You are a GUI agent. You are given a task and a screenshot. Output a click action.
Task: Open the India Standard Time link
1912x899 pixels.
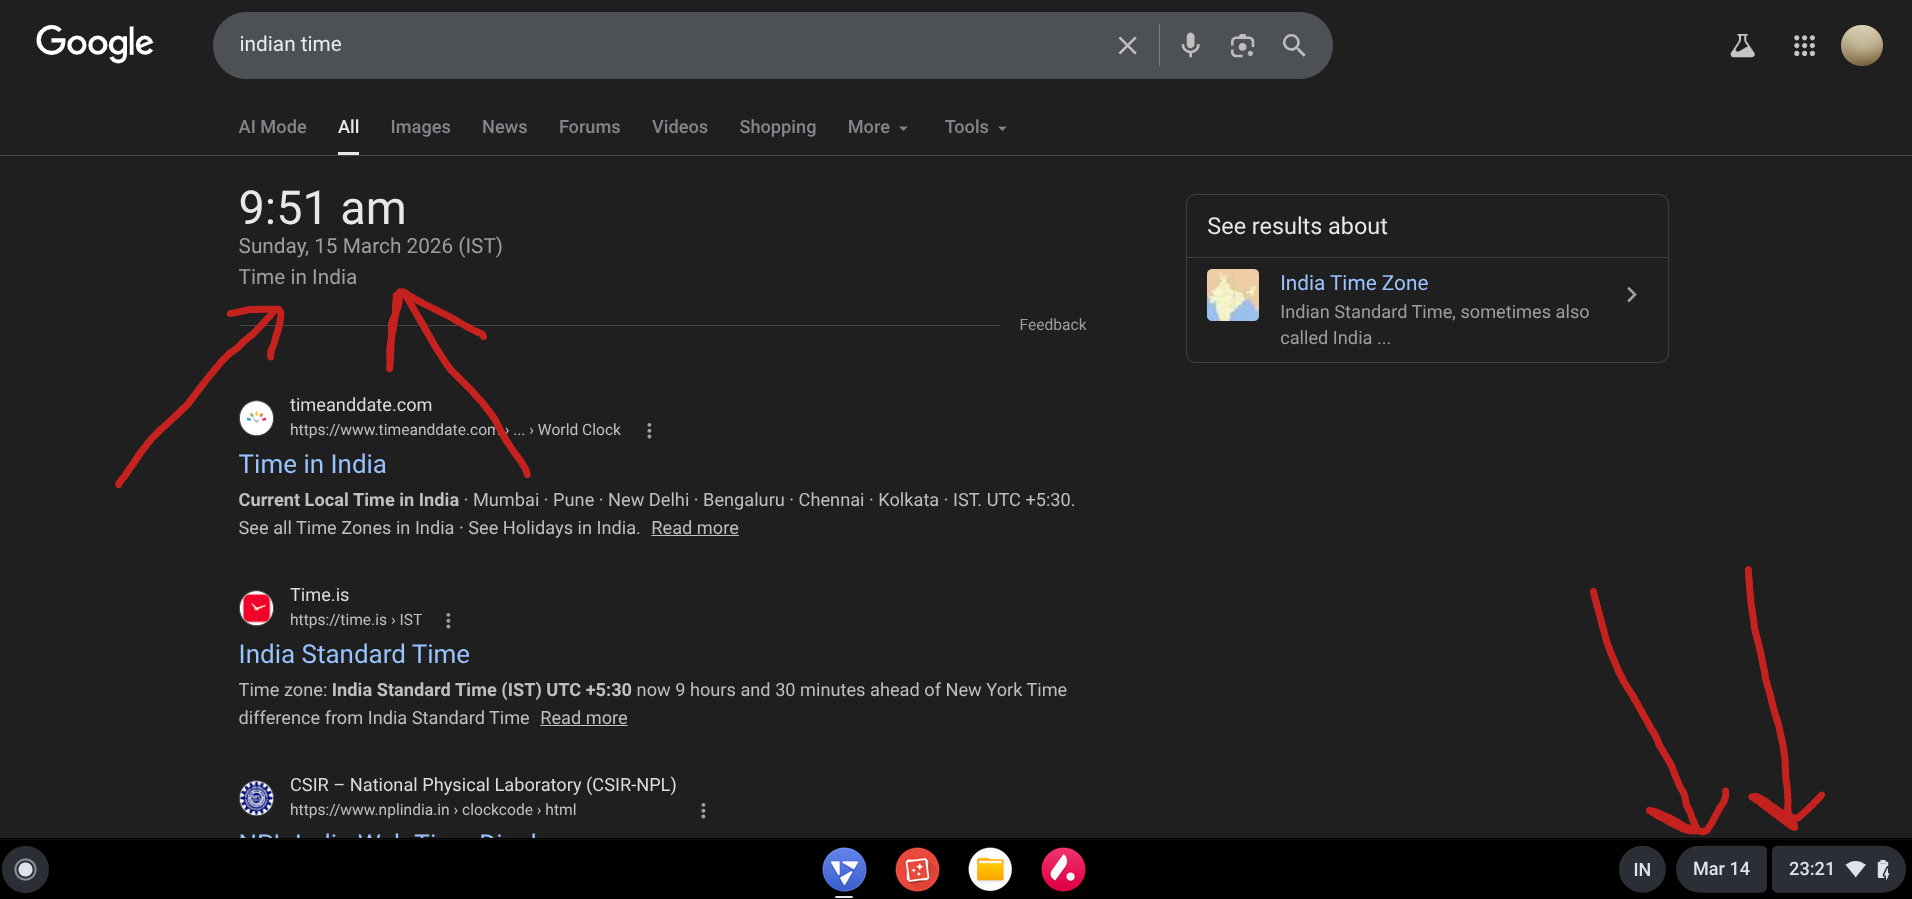pyautogui.click(x=354, y=654)
